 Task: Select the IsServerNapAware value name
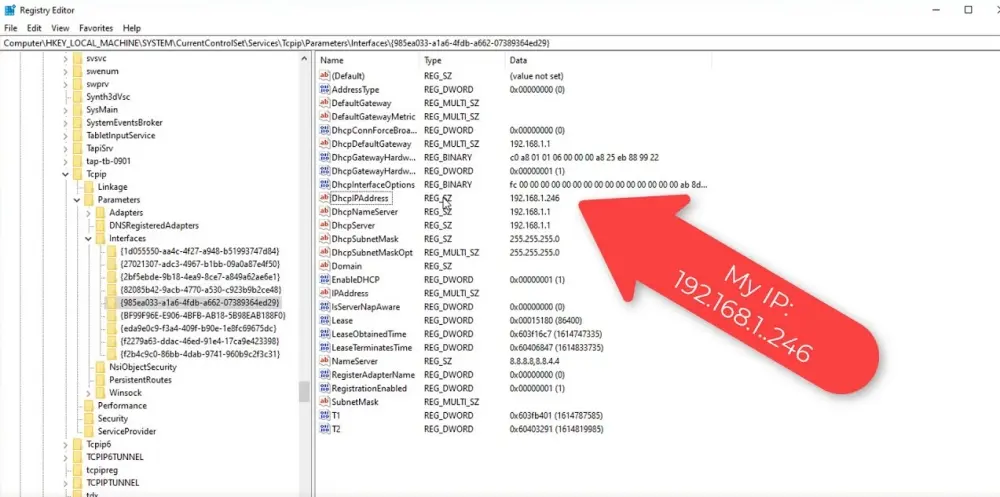point(364,307)
